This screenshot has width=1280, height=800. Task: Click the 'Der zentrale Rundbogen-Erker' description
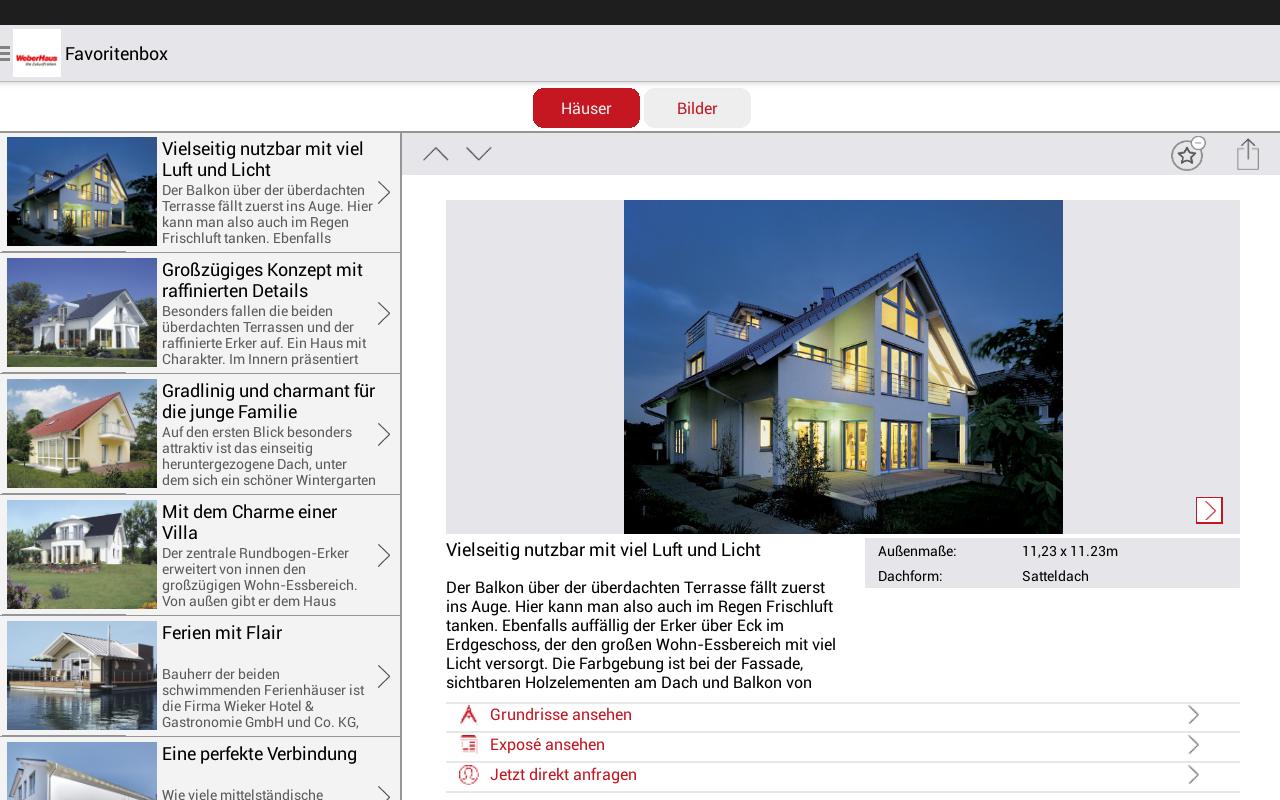(x=259, y=577)
